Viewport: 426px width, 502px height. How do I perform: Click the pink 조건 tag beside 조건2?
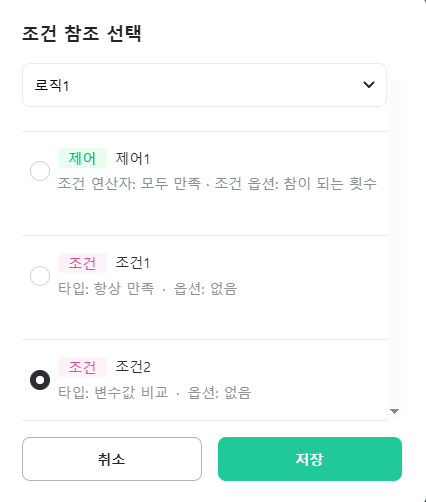[x=82, y=367]
